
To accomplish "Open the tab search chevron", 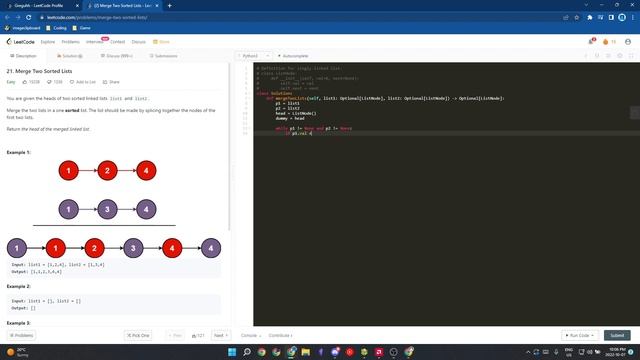I will point(586,5).
